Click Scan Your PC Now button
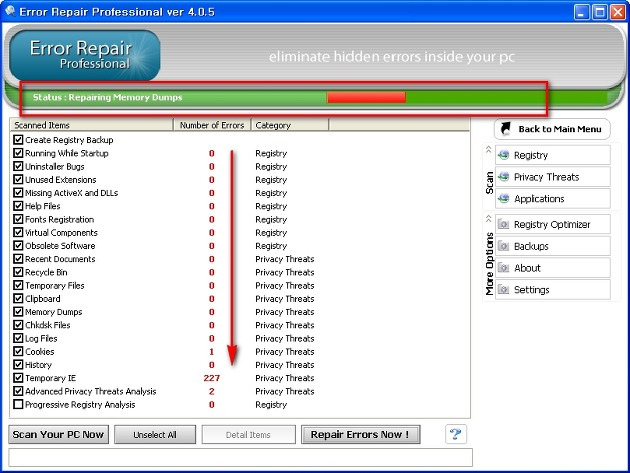Image resolution: width=630 pixels, height=473 pixels. tap(59, 434)
